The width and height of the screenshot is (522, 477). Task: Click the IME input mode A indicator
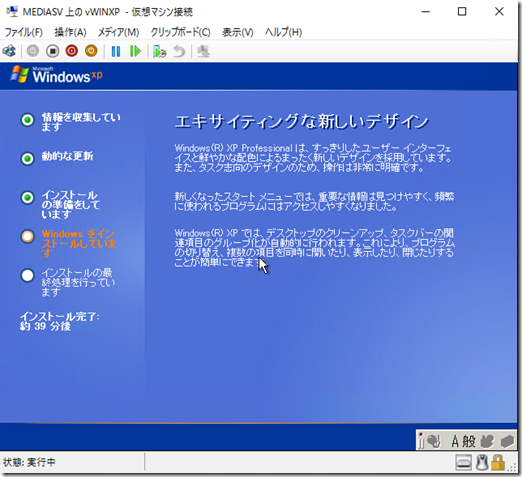tap(455, 442)
